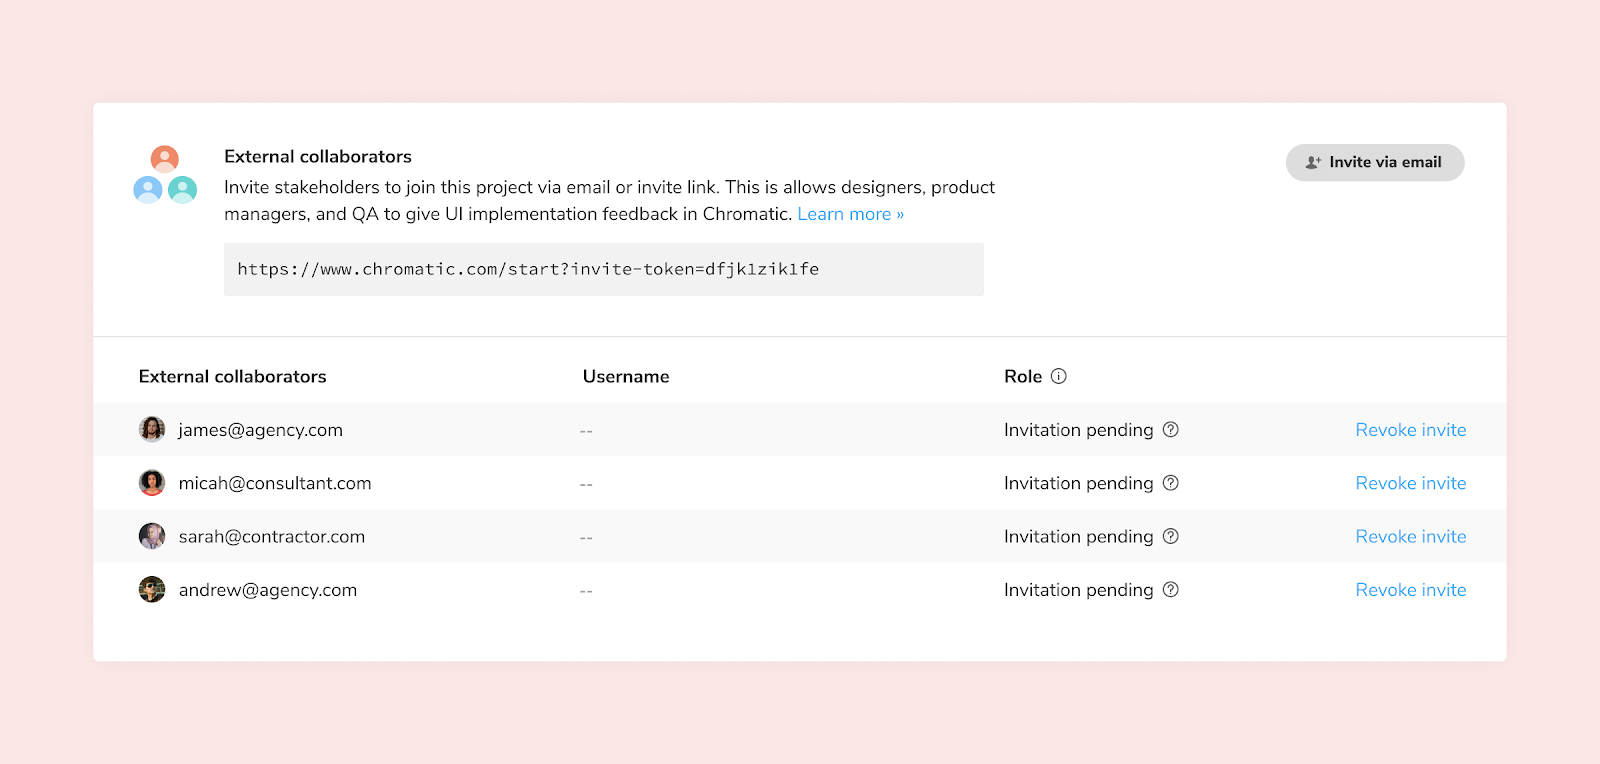The width and height of the screenshot is (1600, 764).
Task: Revoke invite for andrew@agency.com
Action: [1410, 590]
